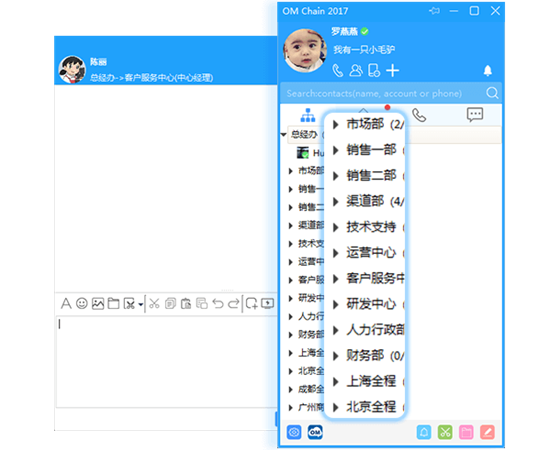The width and height of the screenshot is (560, 450).
Task: Redo edit in chat toolbar
Action: pyautogui.click(x=234, y=304)
